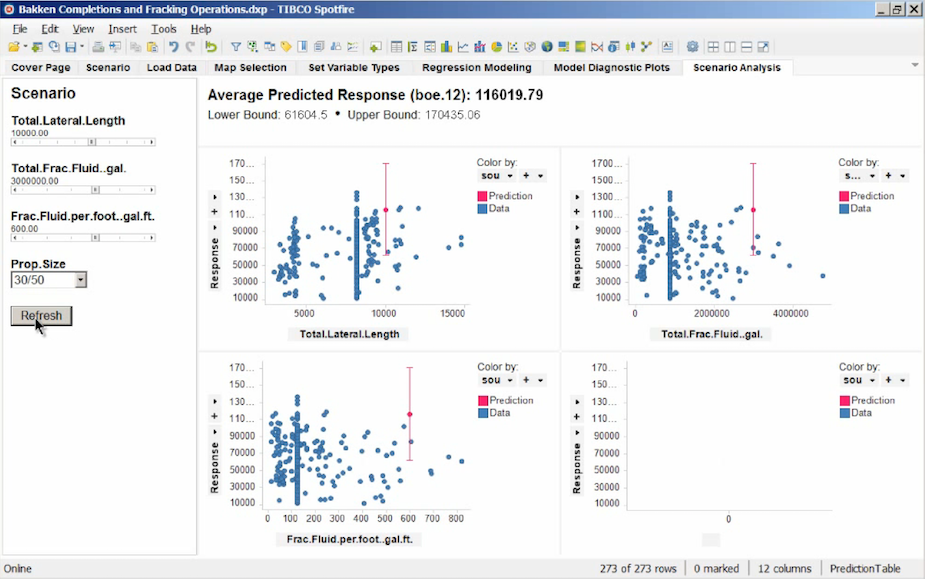Viewport: 925px width, 579px height.
Task: Insert a Map Chart globe icon
Action: pyautogui.click(x=547, y=47)
